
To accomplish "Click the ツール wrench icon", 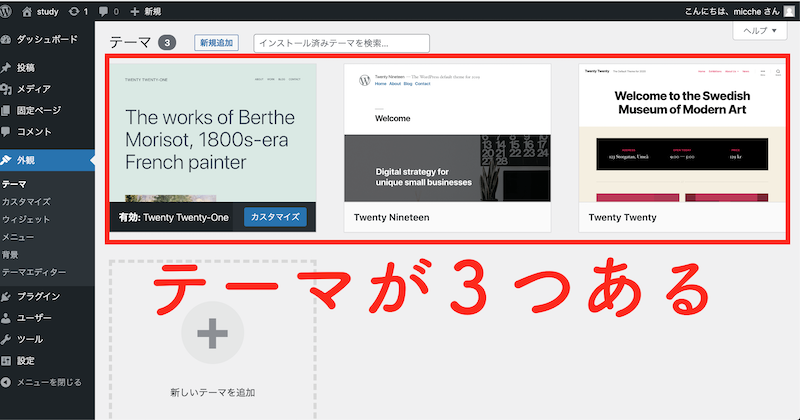I will pos(6,339).
